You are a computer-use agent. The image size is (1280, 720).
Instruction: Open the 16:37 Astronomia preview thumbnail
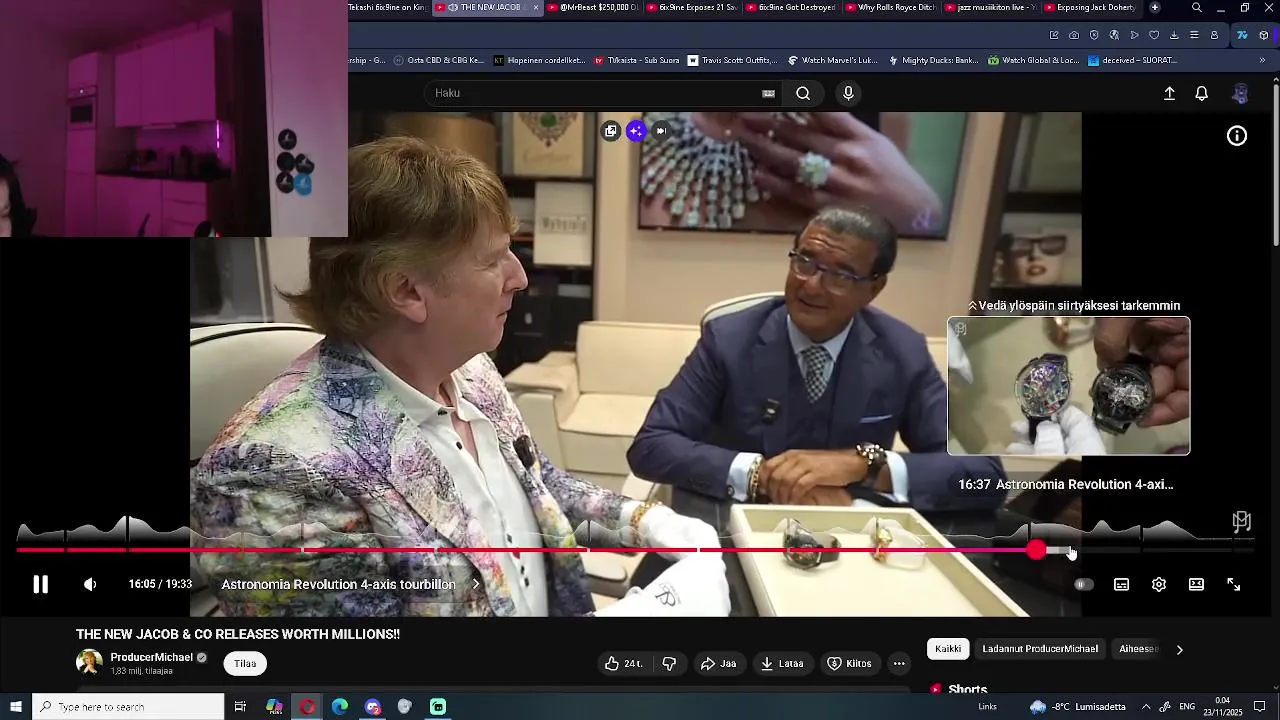point(1069,386)
